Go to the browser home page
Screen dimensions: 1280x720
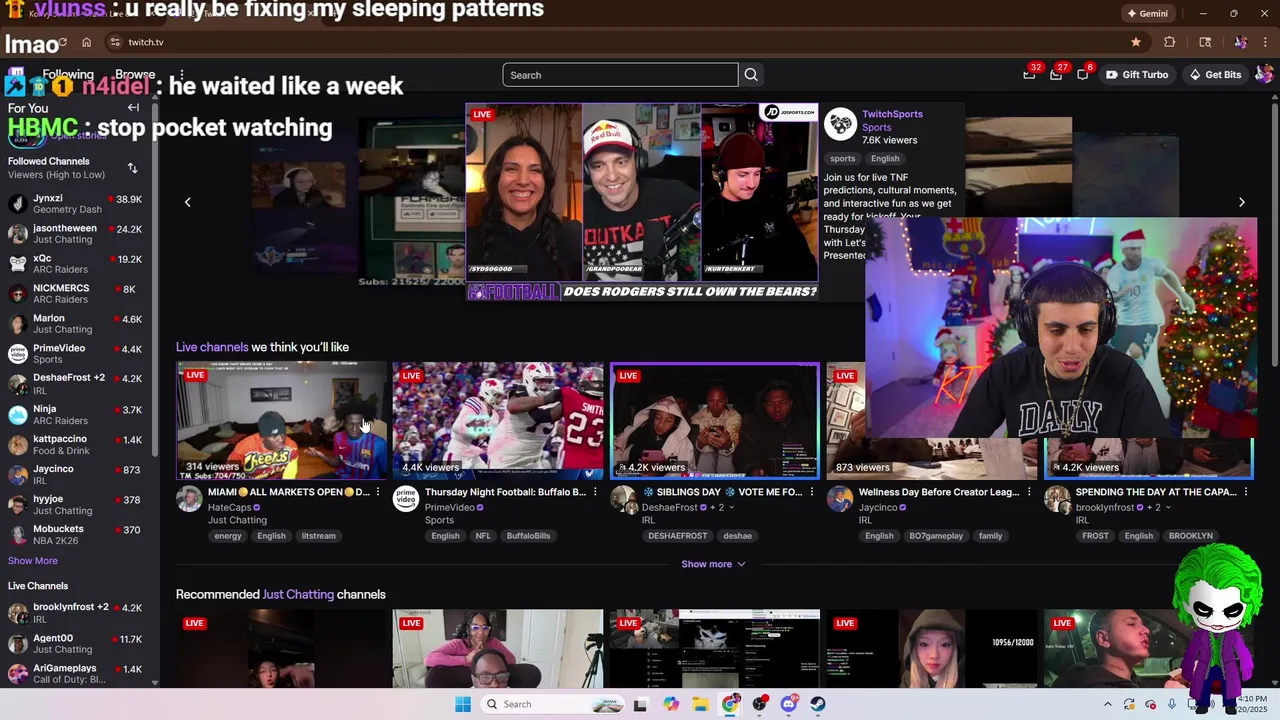pyautogui.click(x=87, y=42)
